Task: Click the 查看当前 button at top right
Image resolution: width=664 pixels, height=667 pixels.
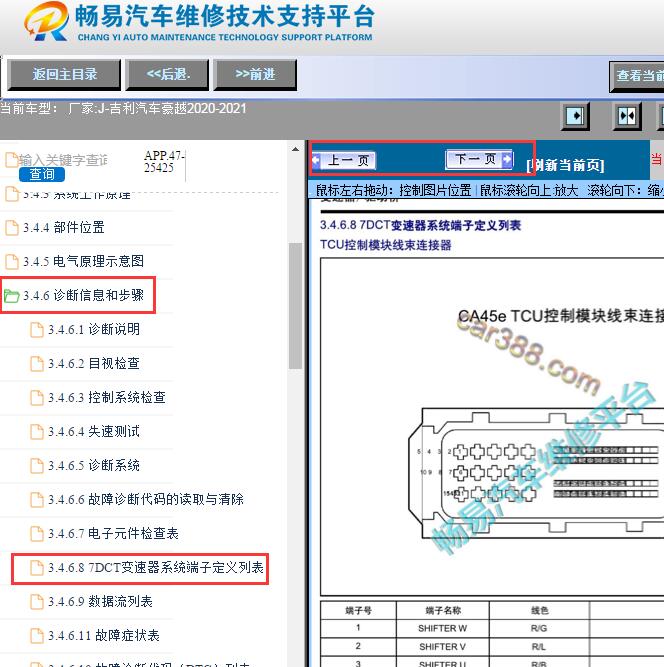Action: click(637, 76)
